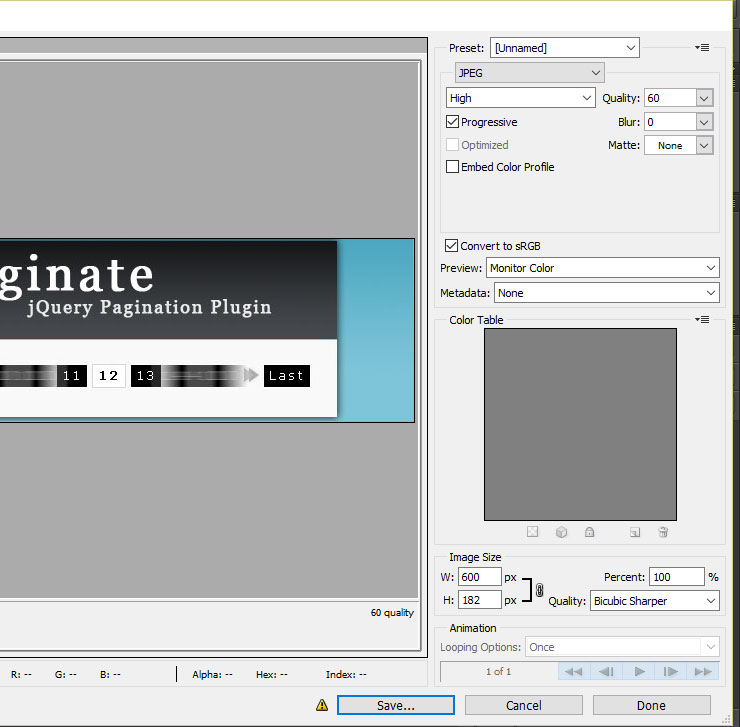Open the Optimize panel flyout menu icon
This screenshot has height=727, width=740.
point(702,48)
